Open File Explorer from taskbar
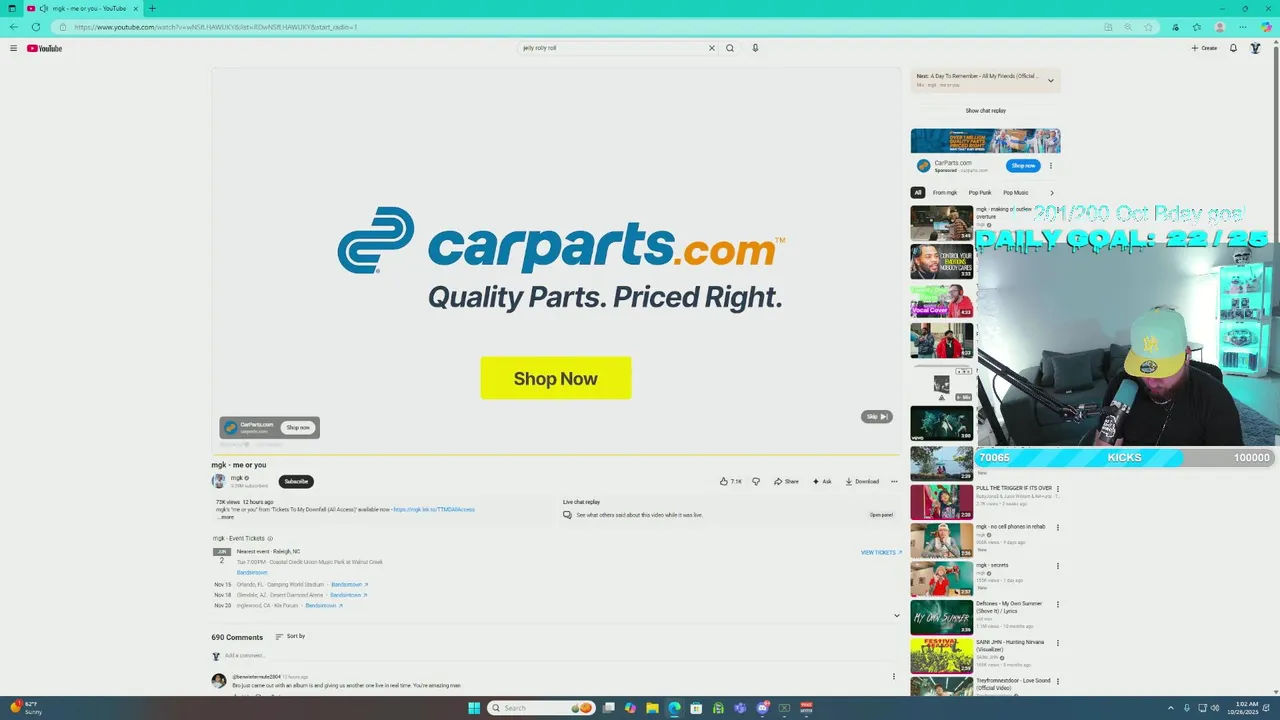Image resolution: width=1280 pixels, height=720 pixels. pos(652,708)
